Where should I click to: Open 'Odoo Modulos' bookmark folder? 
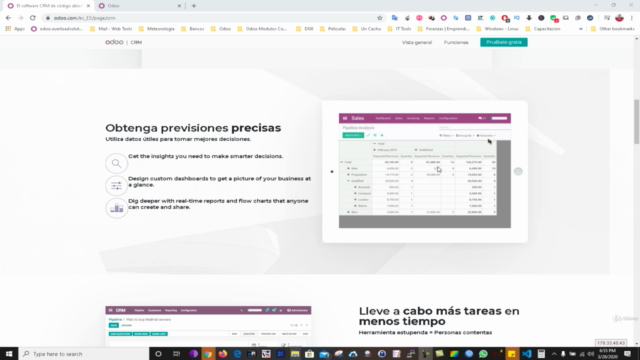coord(262,29)
